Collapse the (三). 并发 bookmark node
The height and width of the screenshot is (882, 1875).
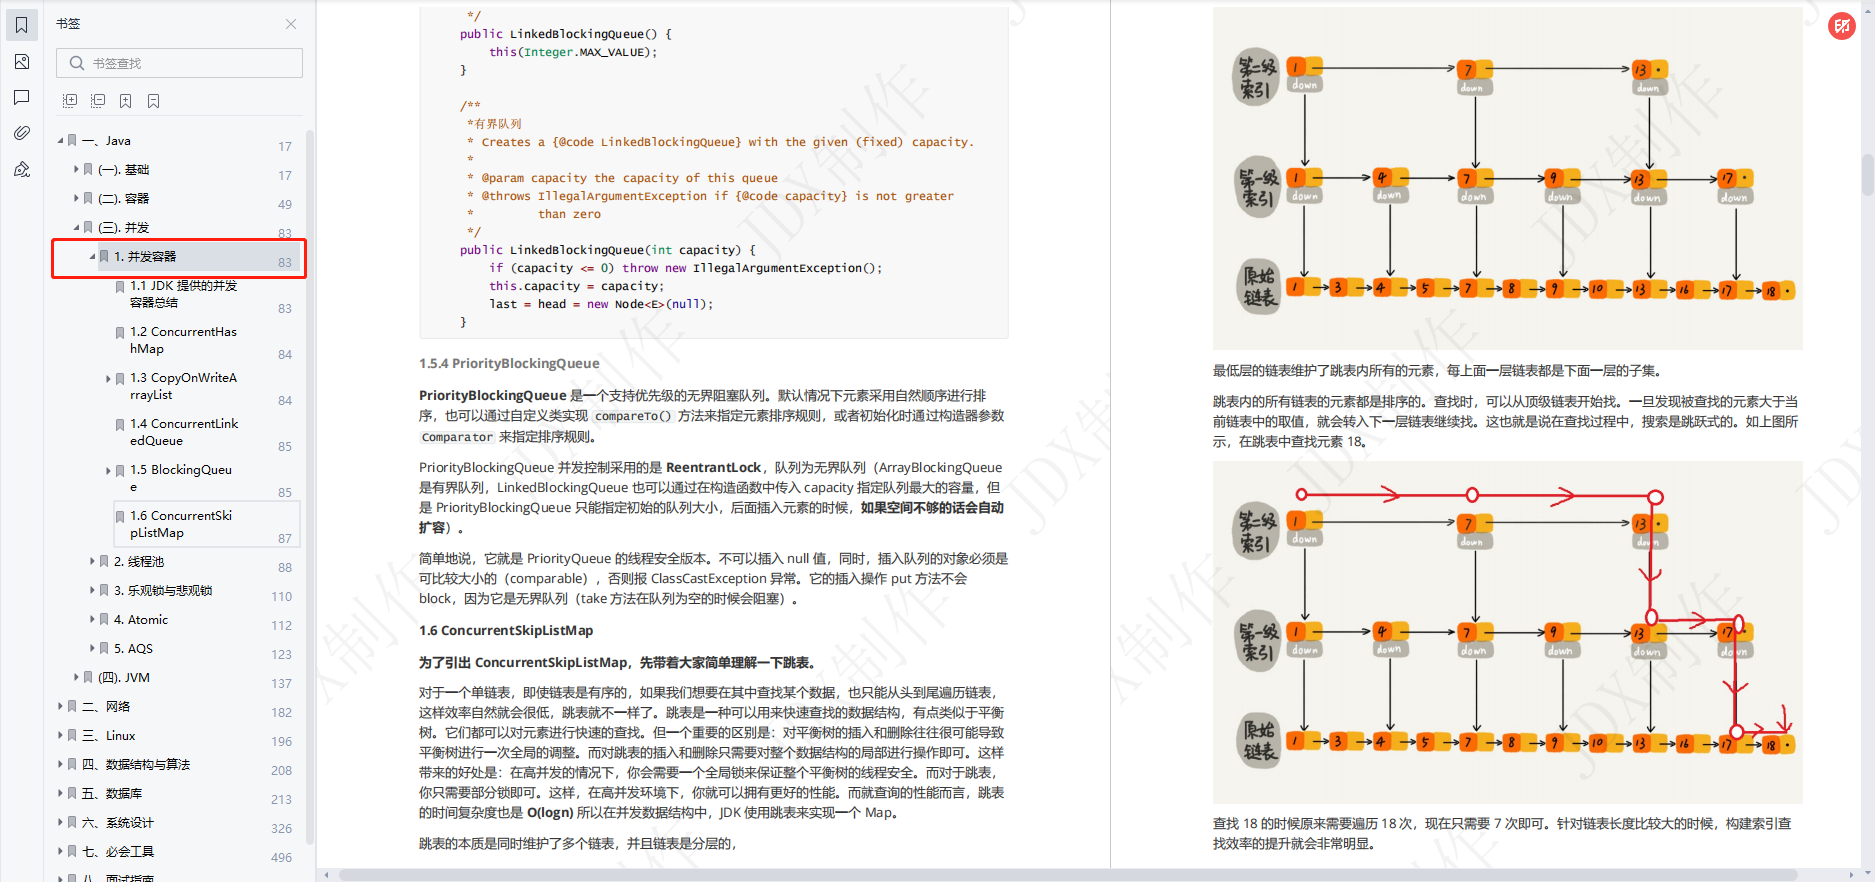76,228
